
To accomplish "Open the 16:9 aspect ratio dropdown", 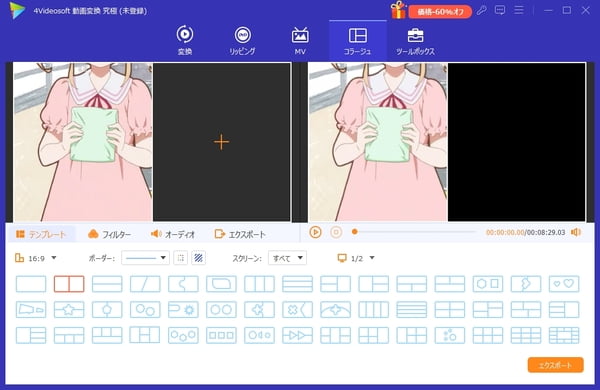I will click(x=36, y=258).
